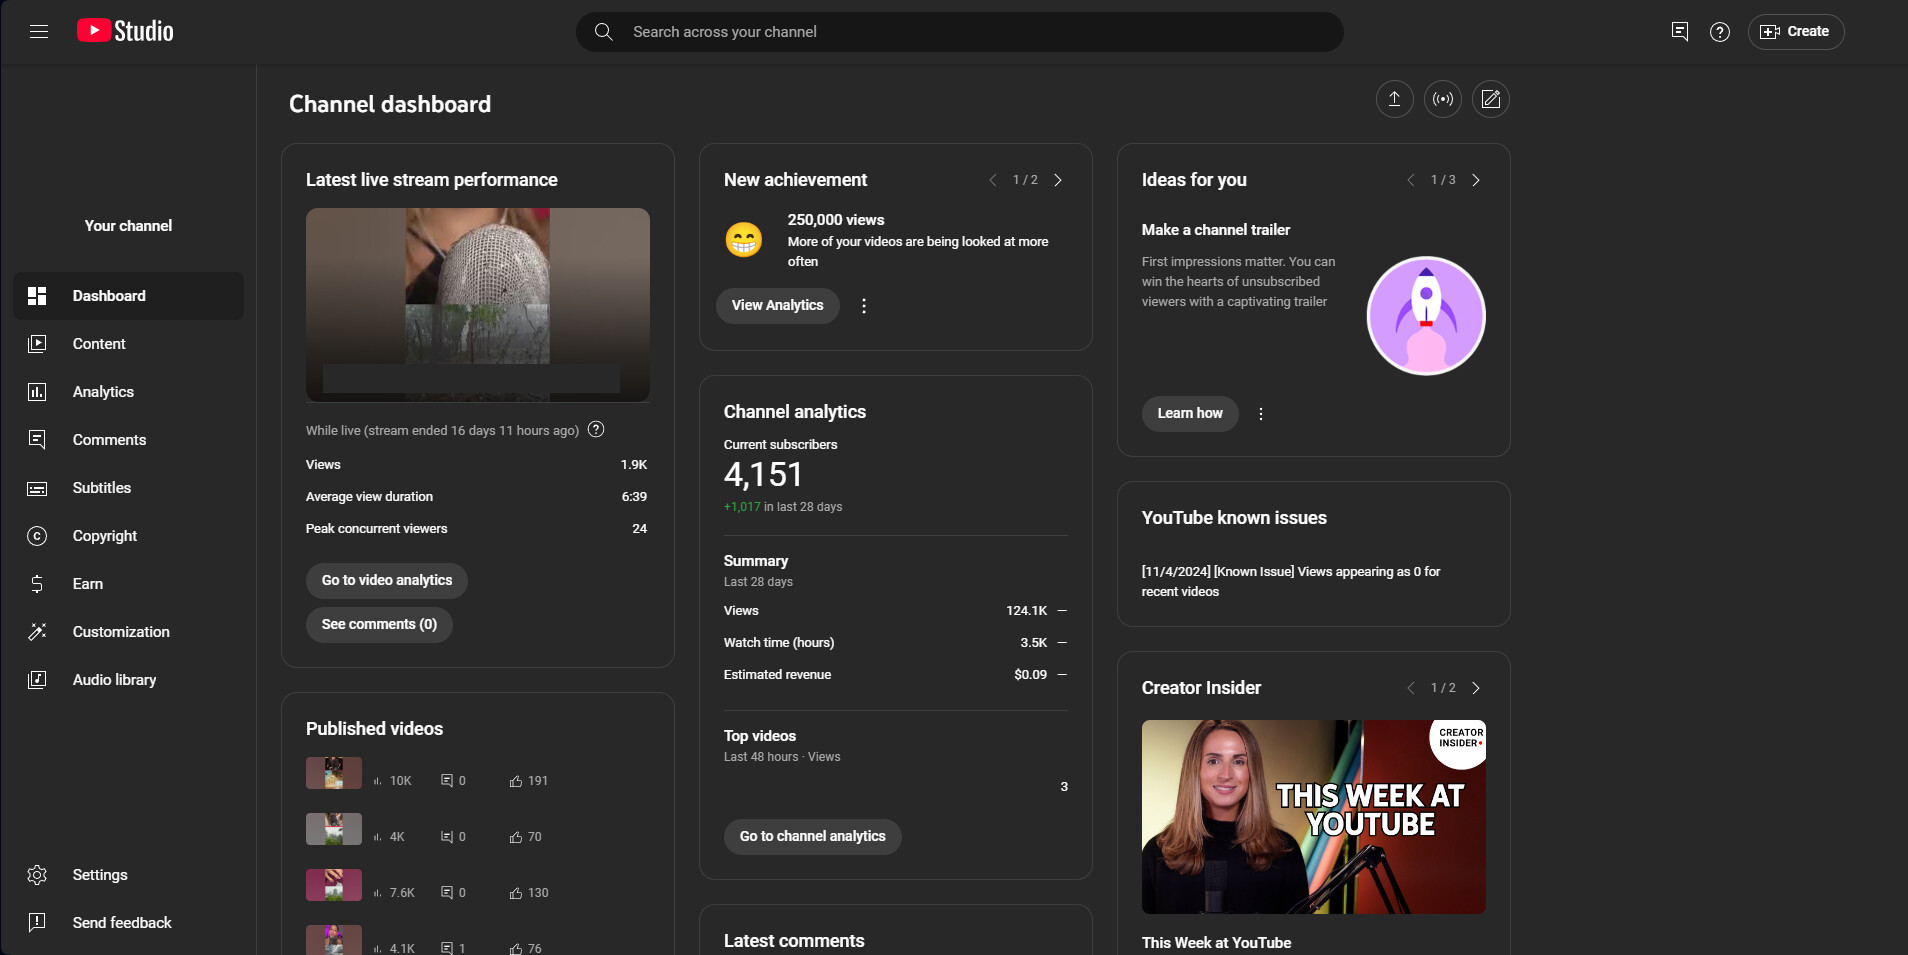Click Your channel label in sidebar
Image resolution: width=1908 pixels, height=955 pixels.
point(128,226)
